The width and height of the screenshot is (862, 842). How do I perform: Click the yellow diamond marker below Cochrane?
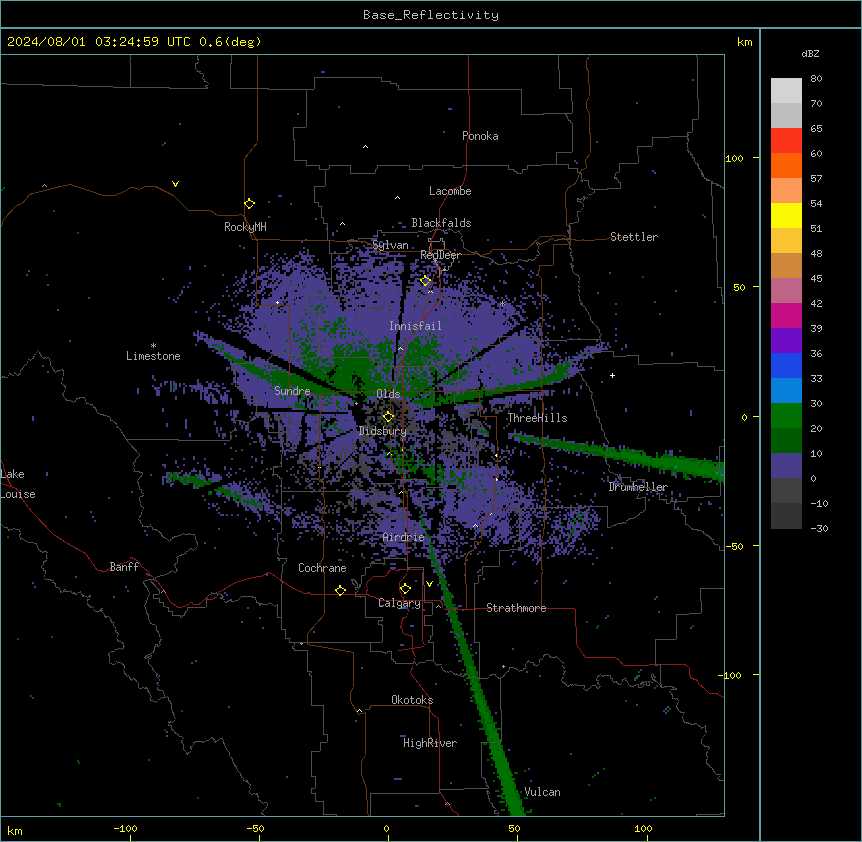click(340, 590)
